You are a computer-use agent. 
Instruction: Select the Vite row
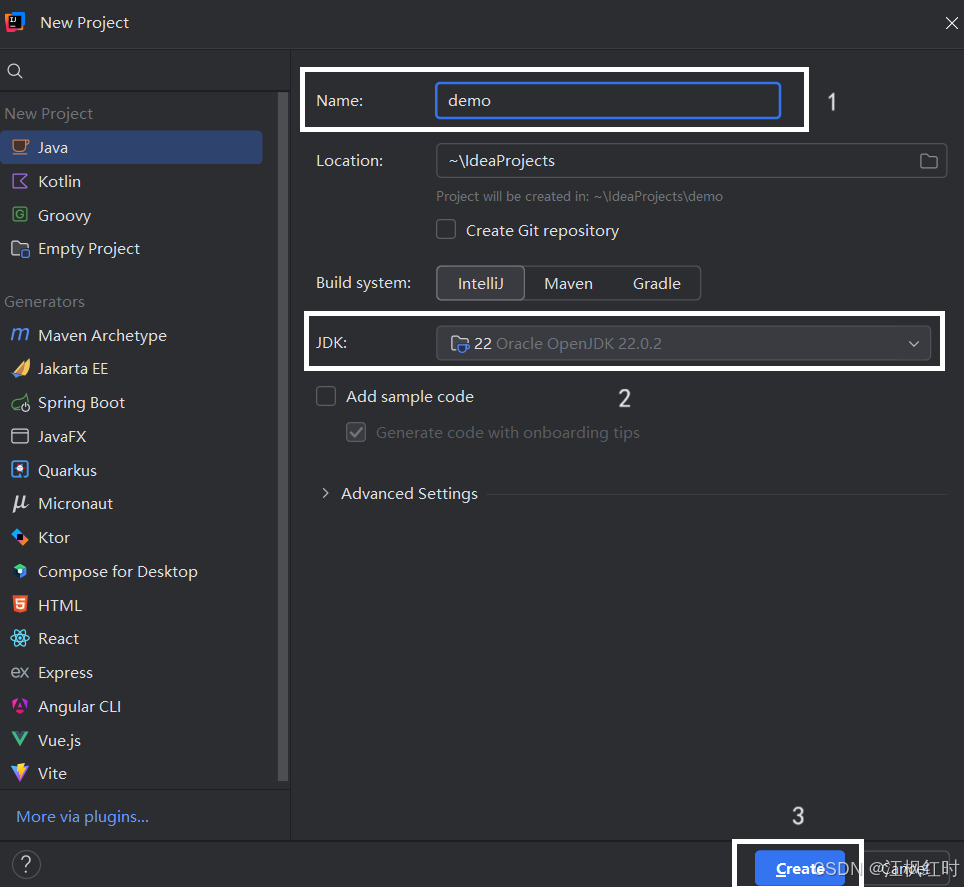[132, 773]
